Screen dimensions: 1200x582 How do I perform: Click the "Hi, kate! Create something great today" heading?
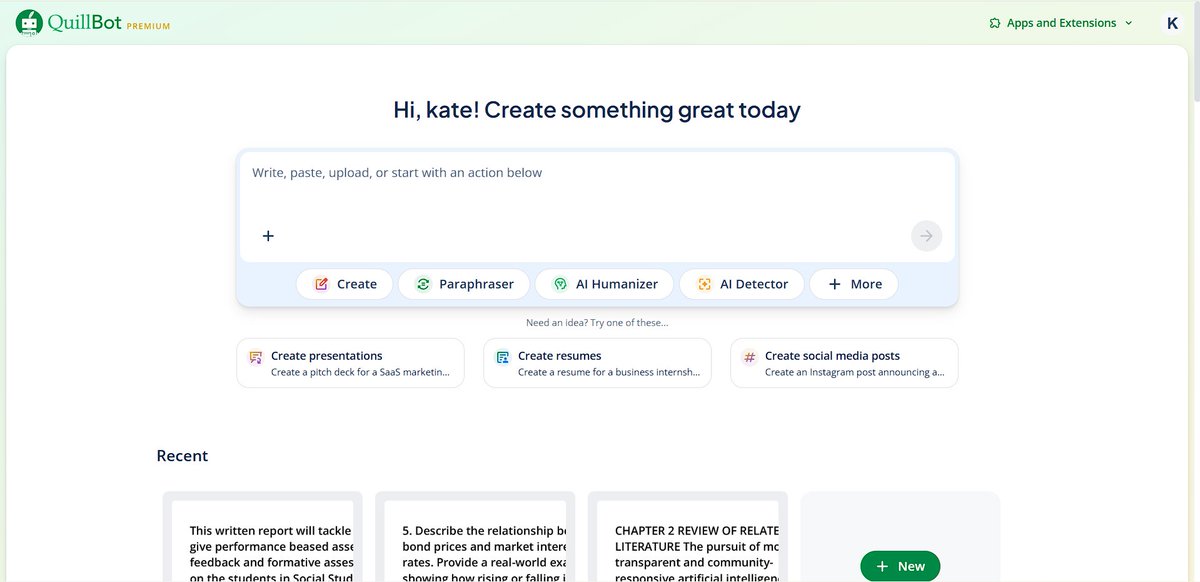597,110
